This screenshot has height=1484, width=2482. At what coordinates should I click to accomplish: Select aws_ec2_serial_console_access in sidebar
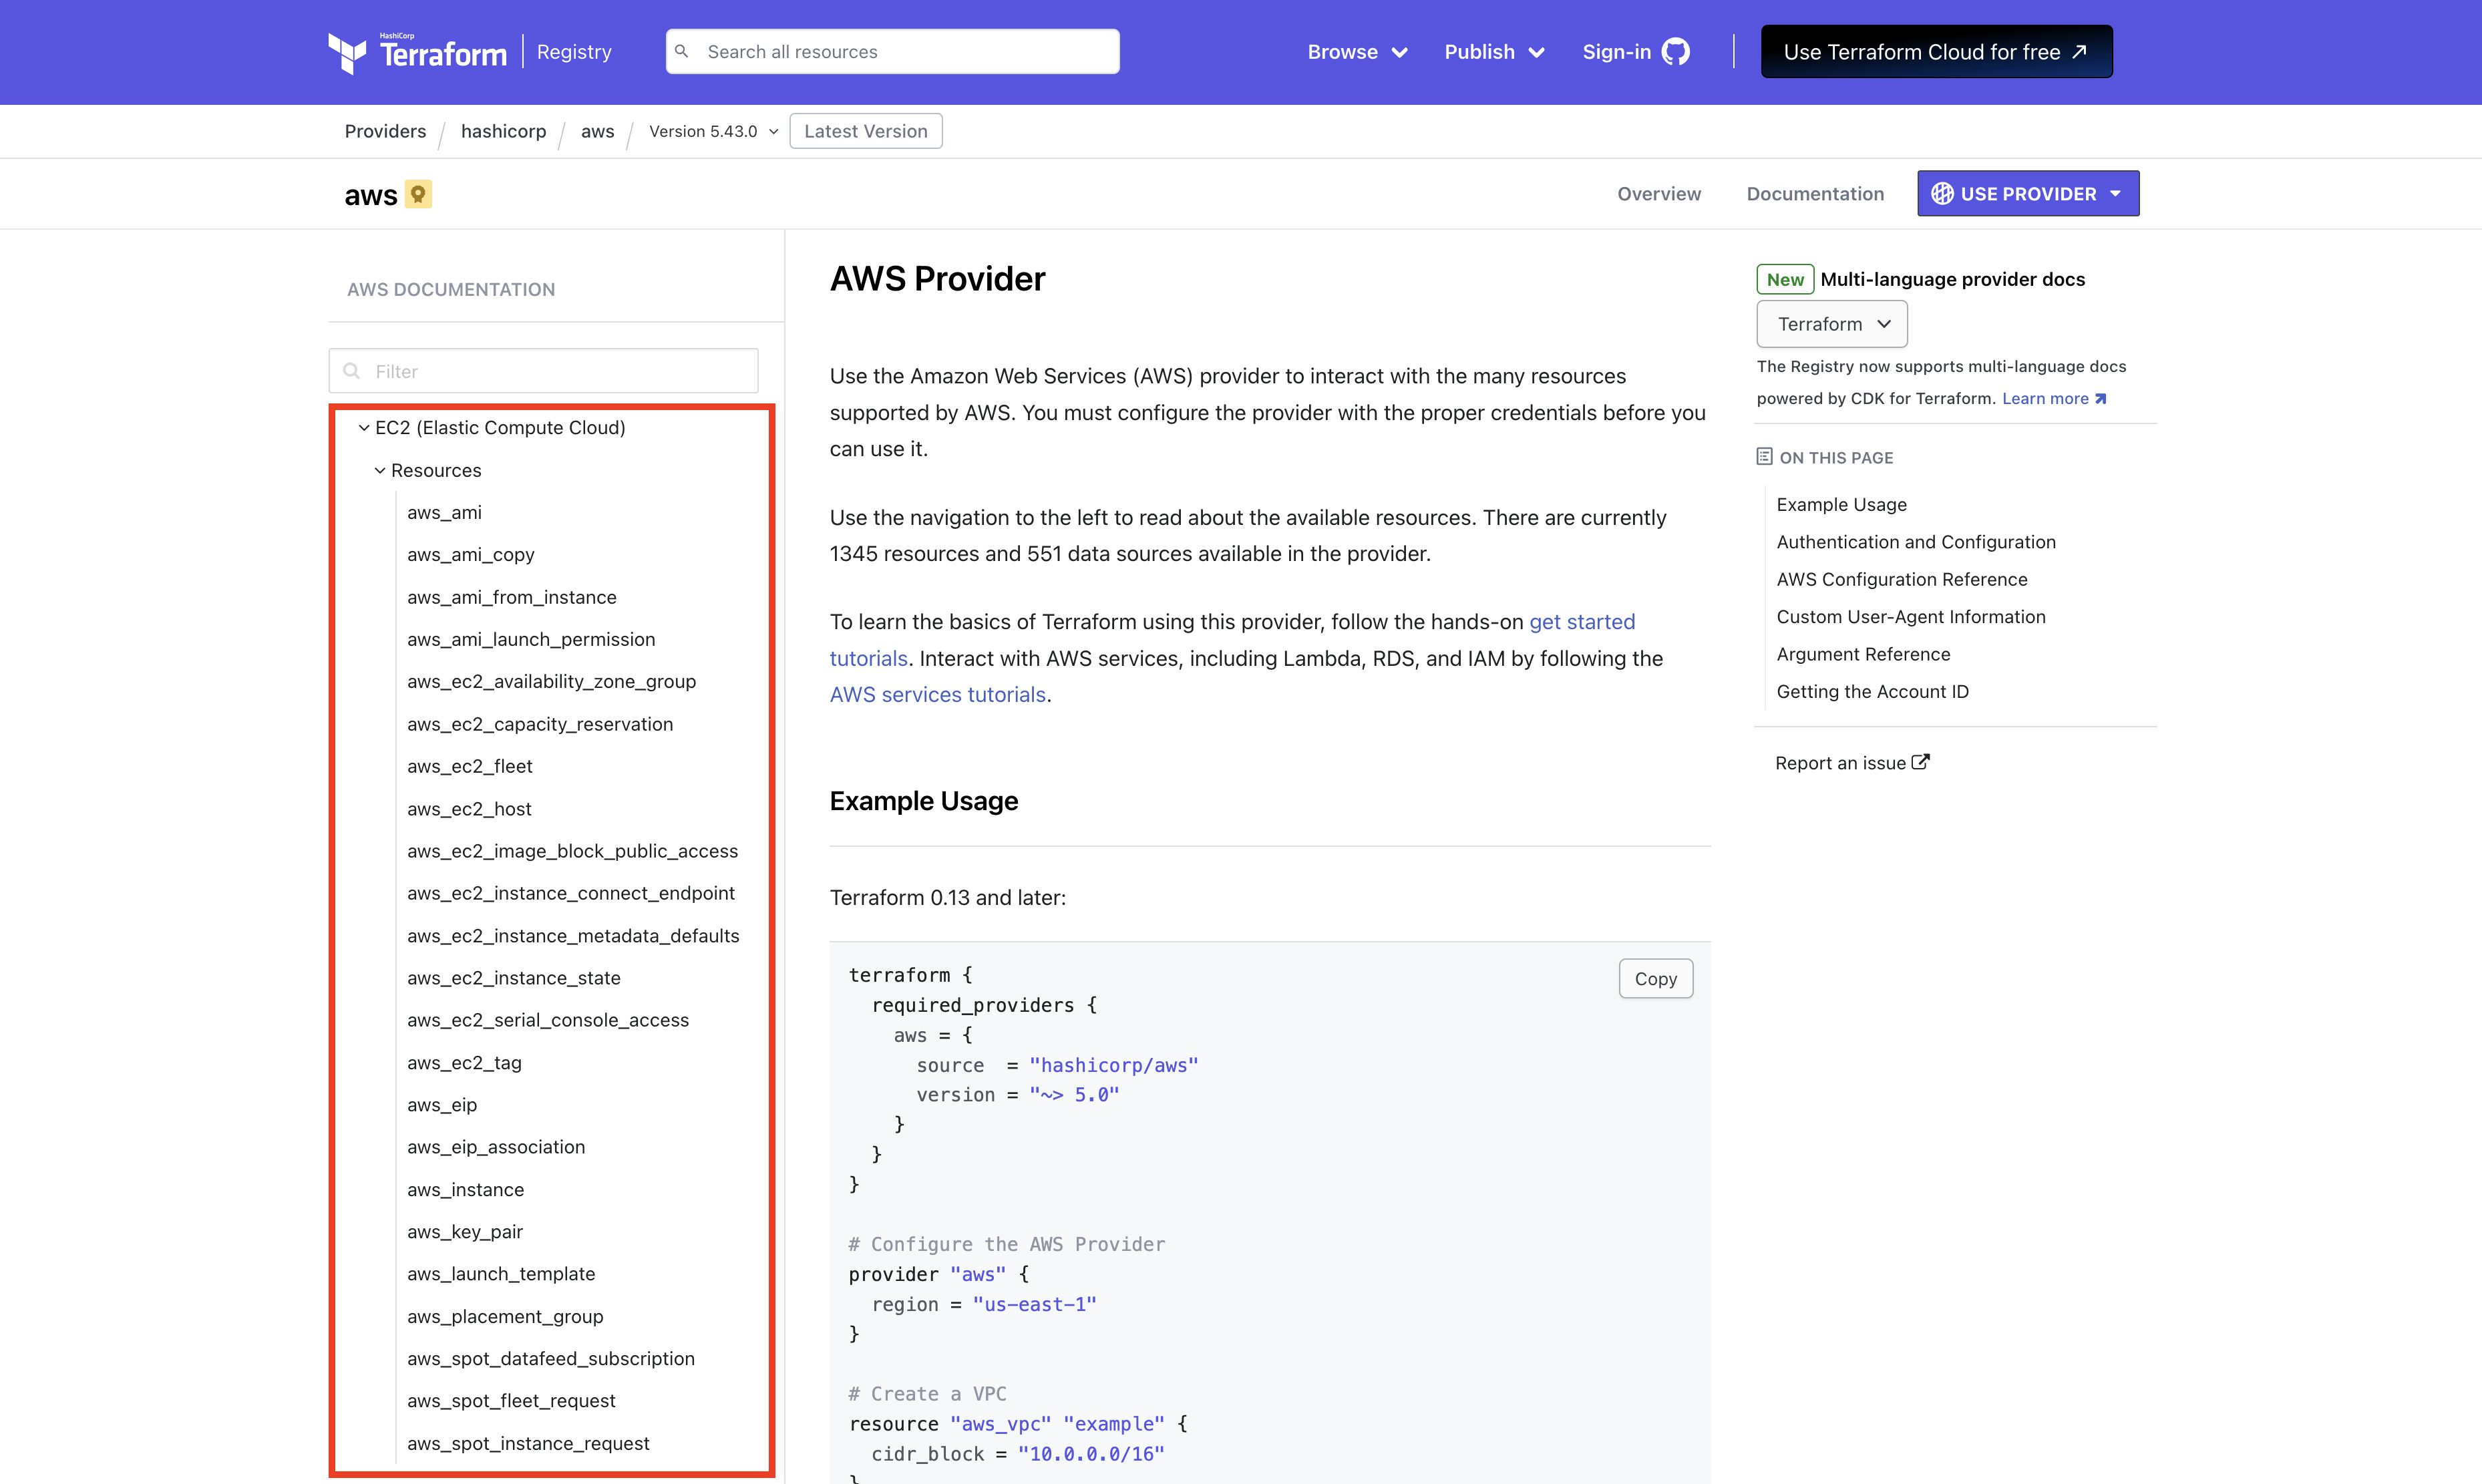(548, 1021)
